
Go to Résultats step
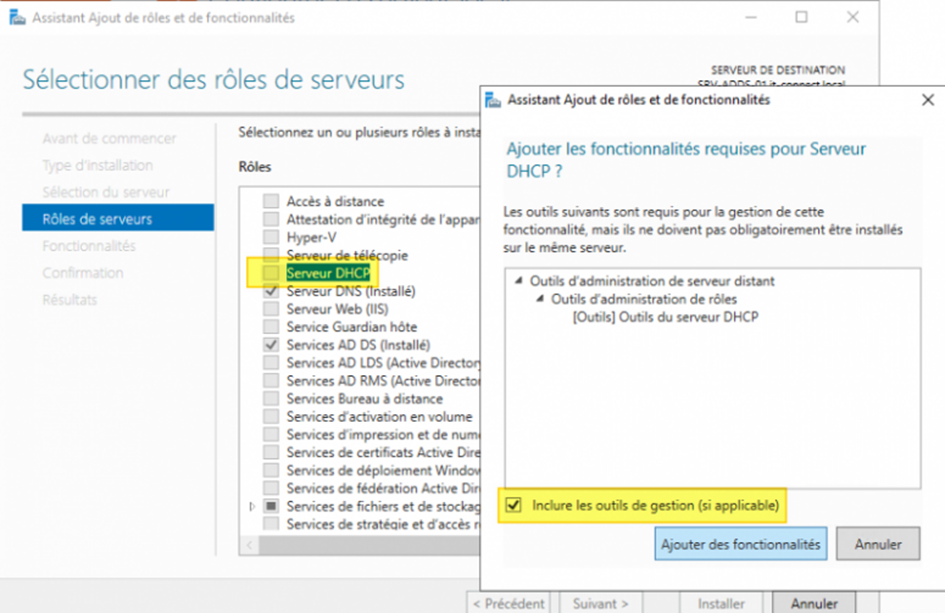[x=69, y=300]
